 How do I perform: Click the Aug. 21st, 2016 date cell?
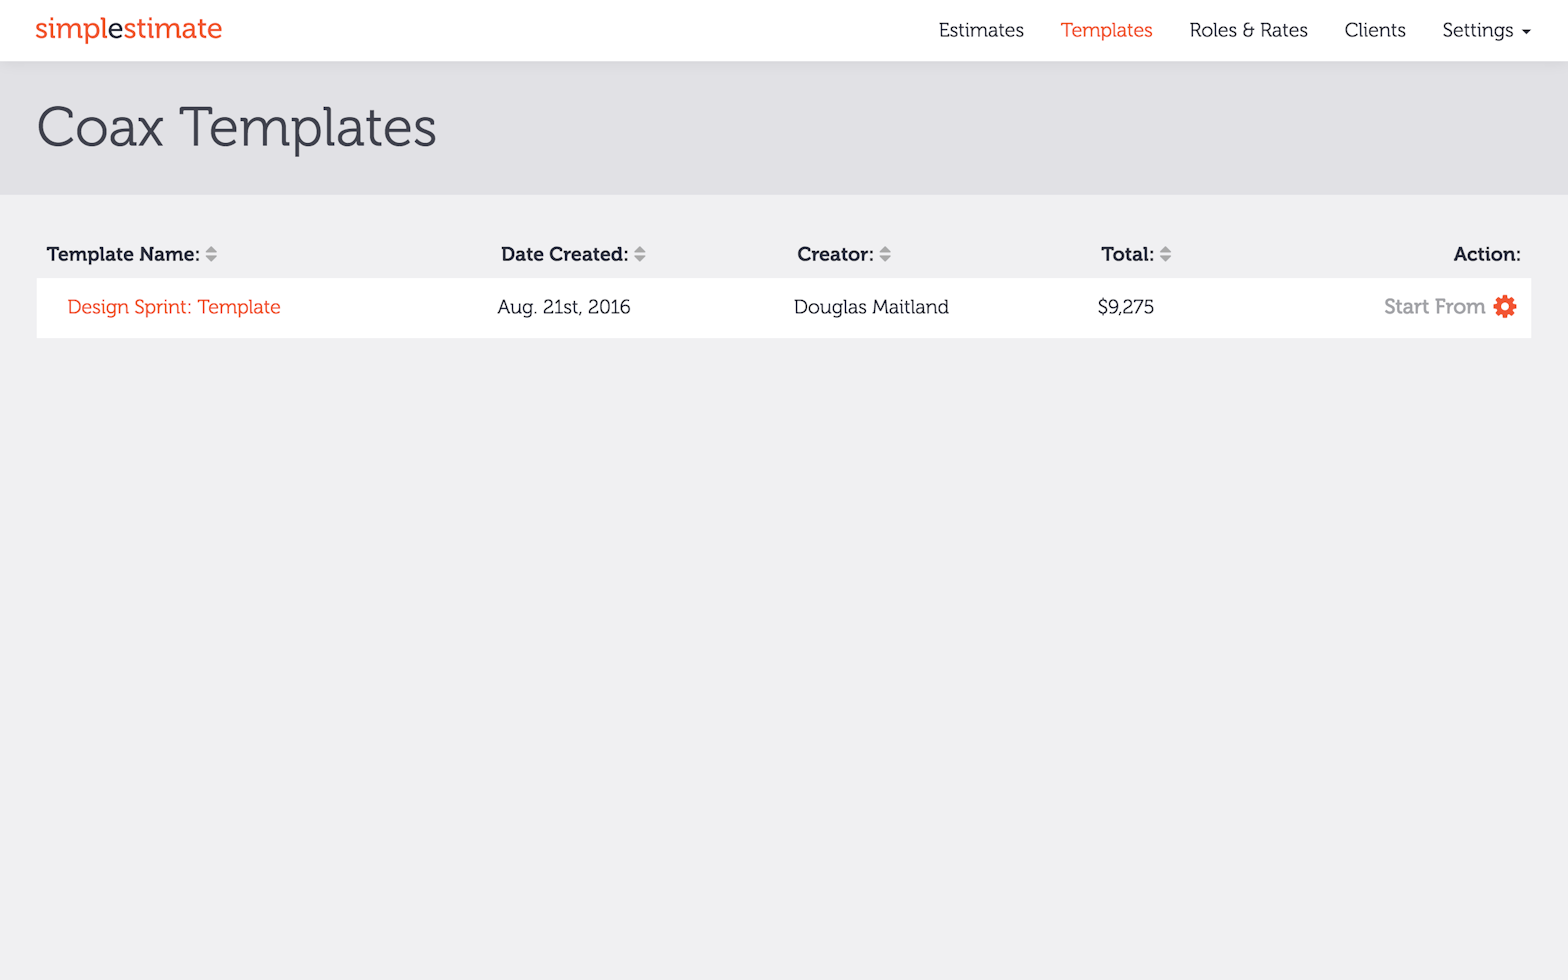(x=563, y=307)
